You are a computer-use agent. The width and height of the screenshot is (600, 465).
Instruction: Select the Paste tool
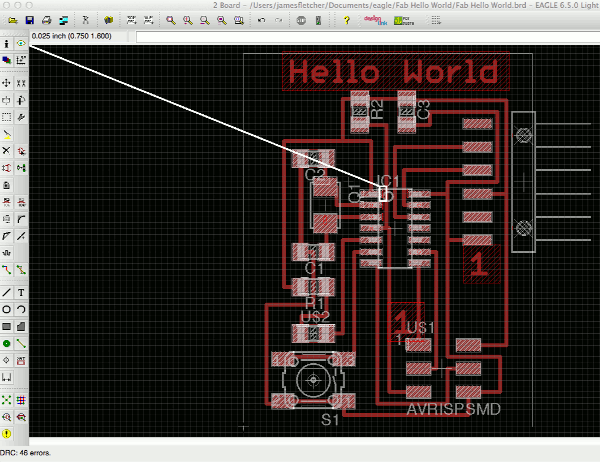coord(6,134)
